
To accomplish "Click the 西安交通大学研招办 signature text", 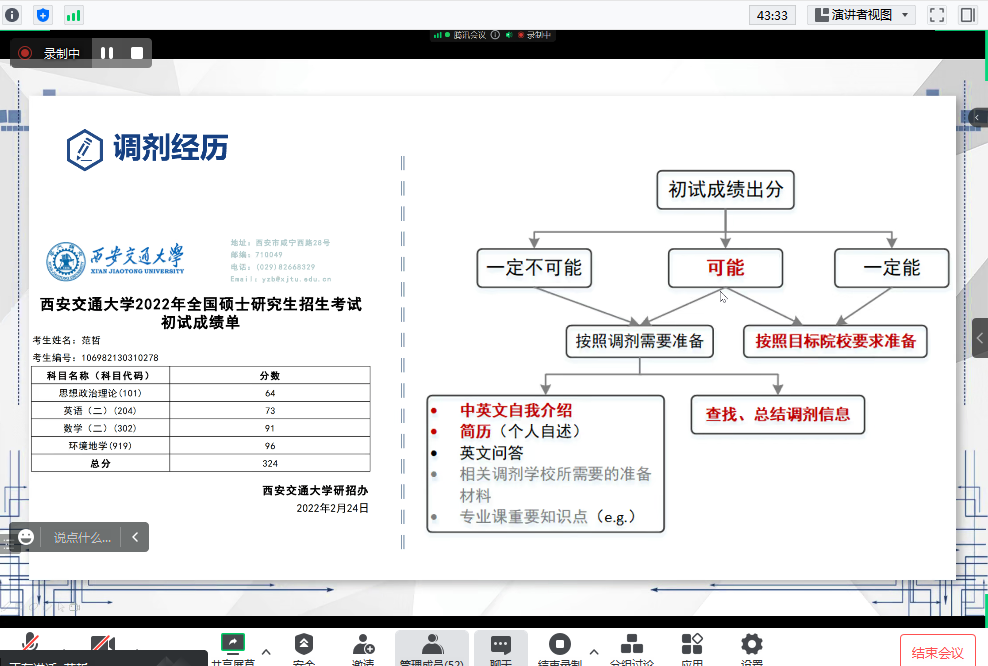I will click(315, 490).
